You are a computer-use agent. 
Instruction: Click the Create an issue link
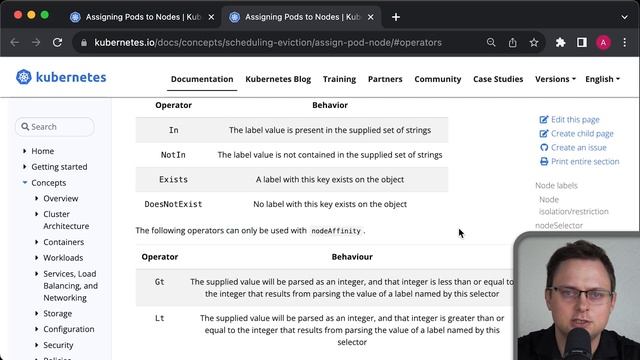coord(578,147)
